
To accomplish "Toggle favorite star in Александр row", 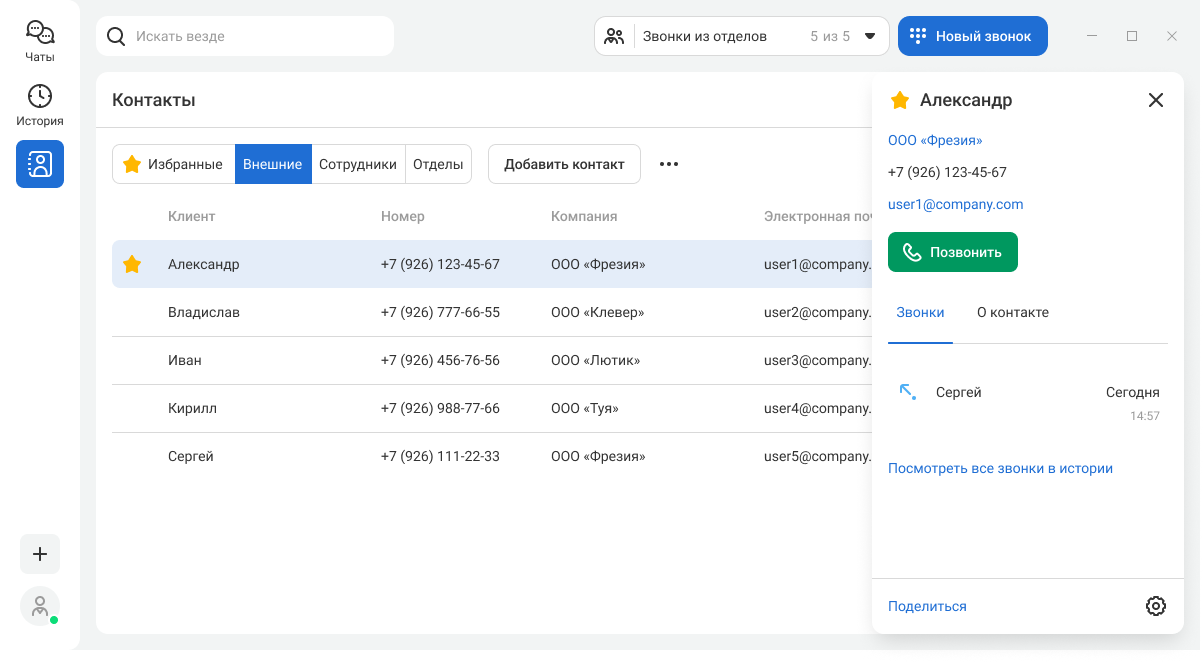I will 132,265.
